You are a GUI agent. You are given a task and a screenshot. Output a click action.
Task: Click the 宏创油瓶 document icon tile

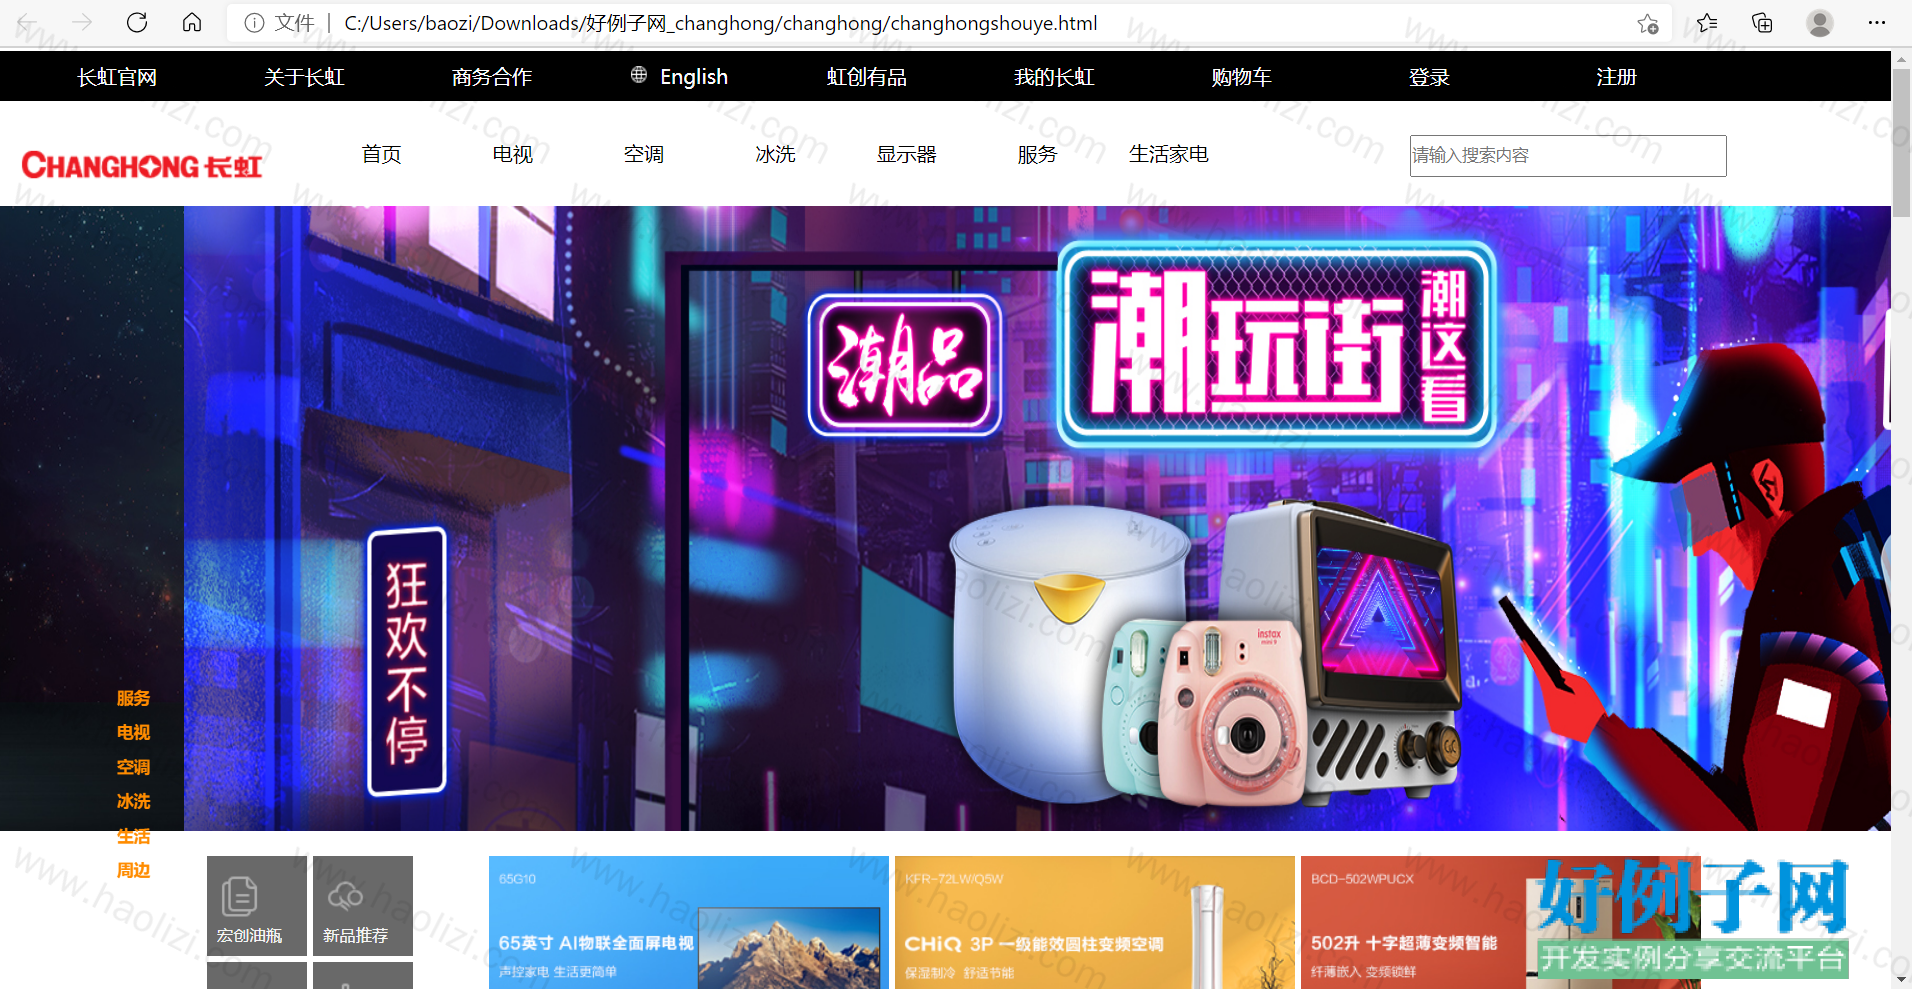[257, 905]
